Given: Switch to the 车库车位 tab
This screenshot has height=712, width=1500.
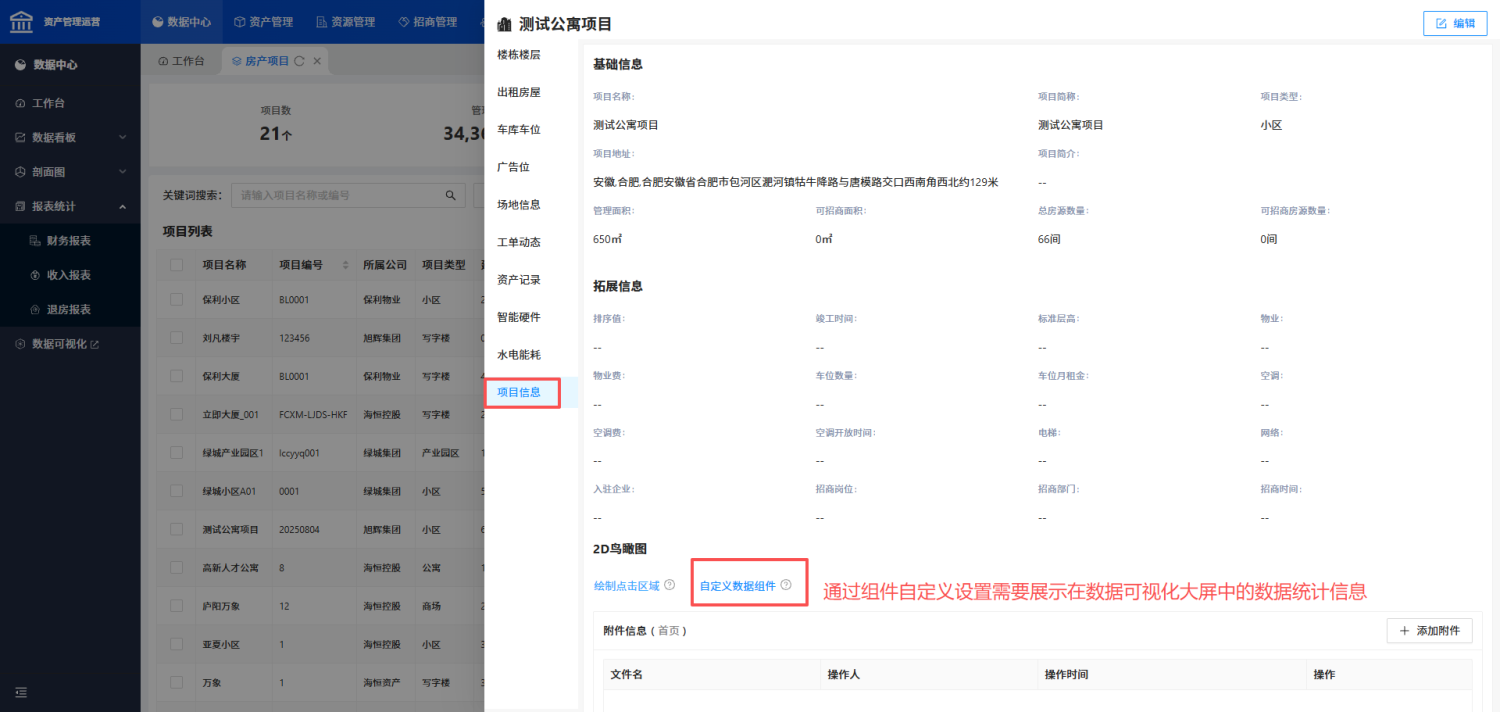Looking at the screenshot, I should [519, 129].
